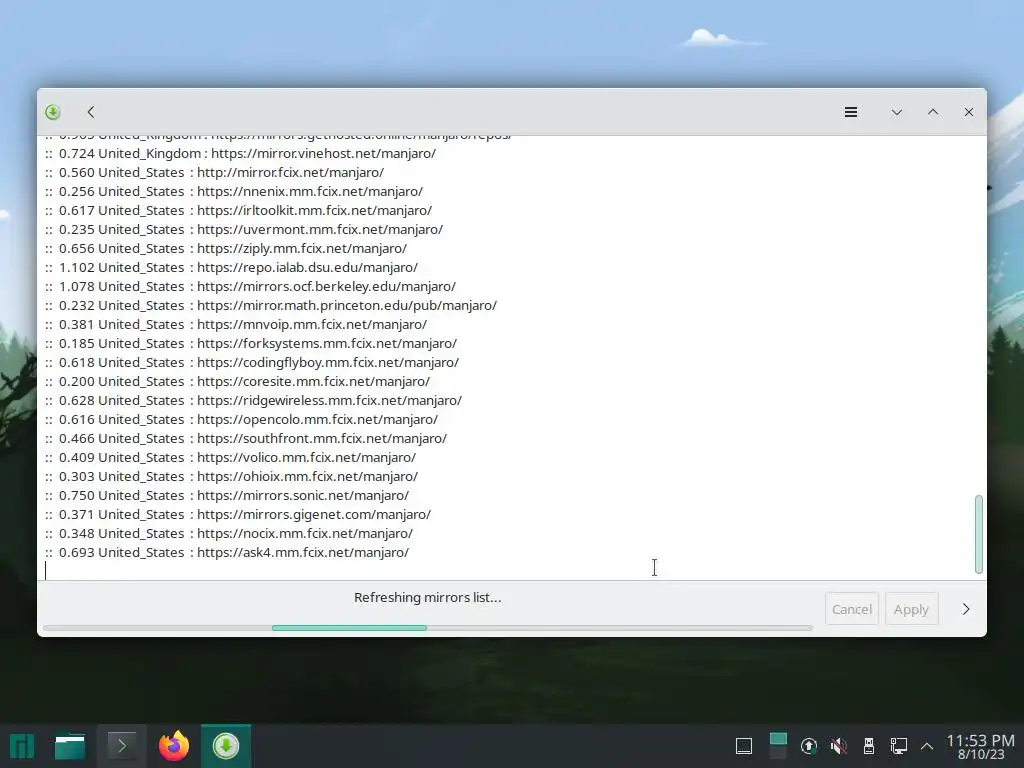Close the Pamac window

click(x=968, y=112)
